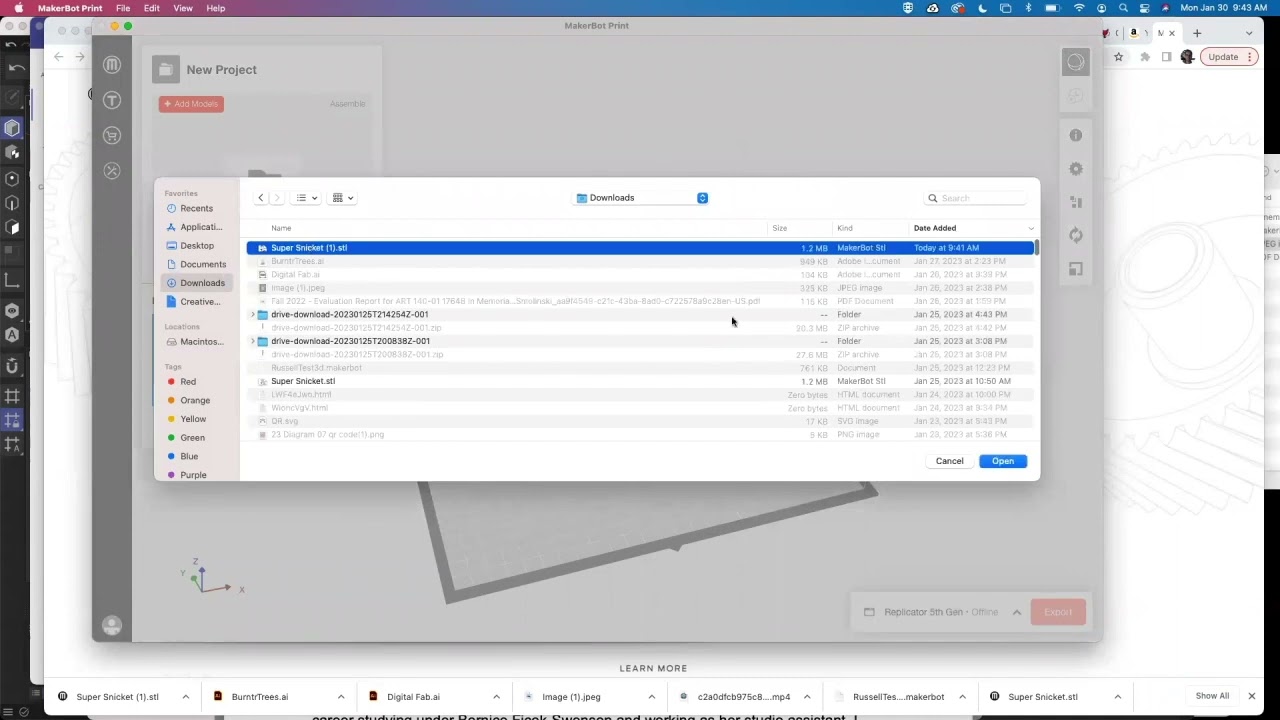
Task: Open the list view options dropdown
Action: click(307, 198)
